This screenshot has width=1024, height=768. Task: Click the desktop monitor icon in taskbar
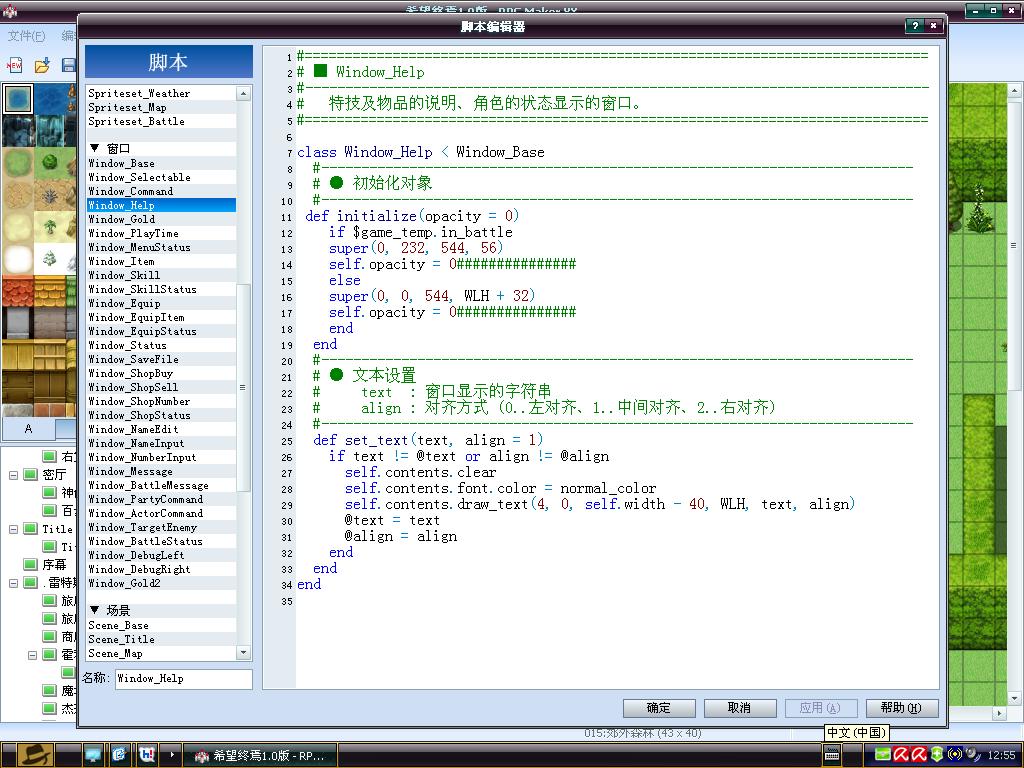[93, 755]
